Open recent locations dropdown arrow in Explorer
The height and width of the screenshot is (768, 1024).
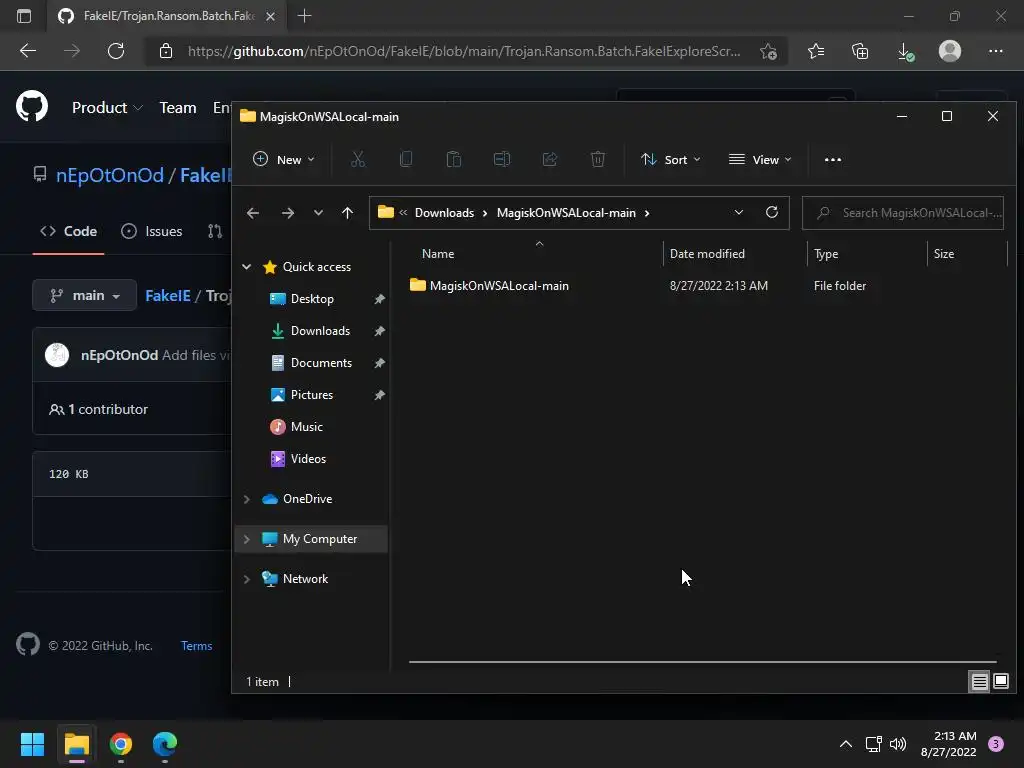tap(318, 213)
